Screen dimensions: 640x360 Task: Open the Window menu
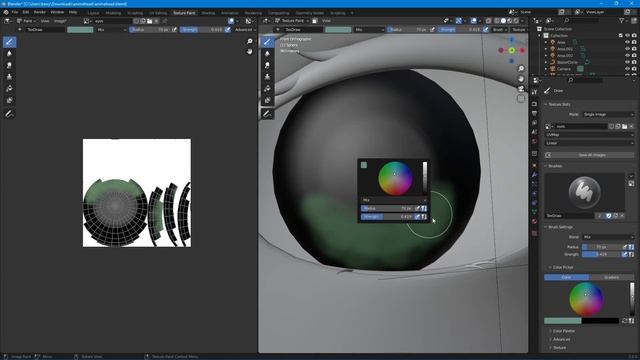[57, 12]
